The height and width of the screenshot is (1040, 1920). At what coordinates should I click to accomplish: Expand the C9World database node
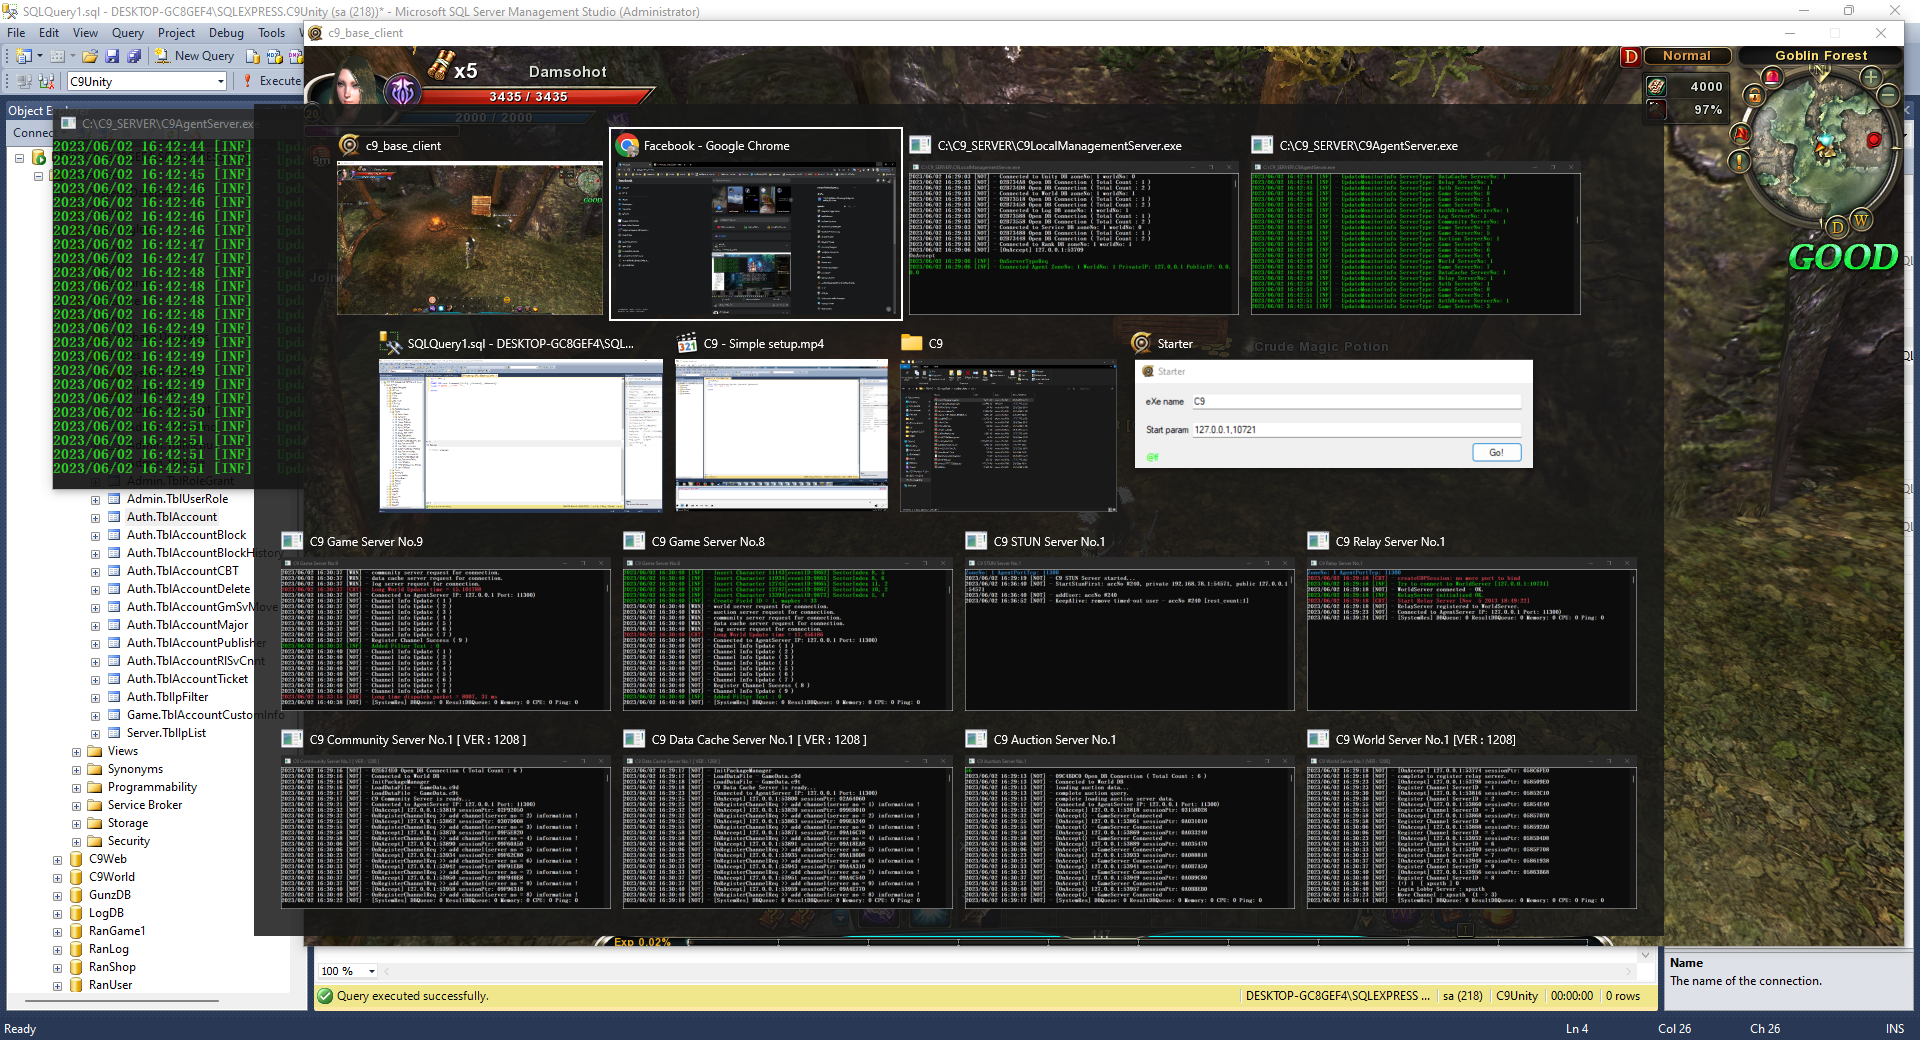tap(57, 878)
